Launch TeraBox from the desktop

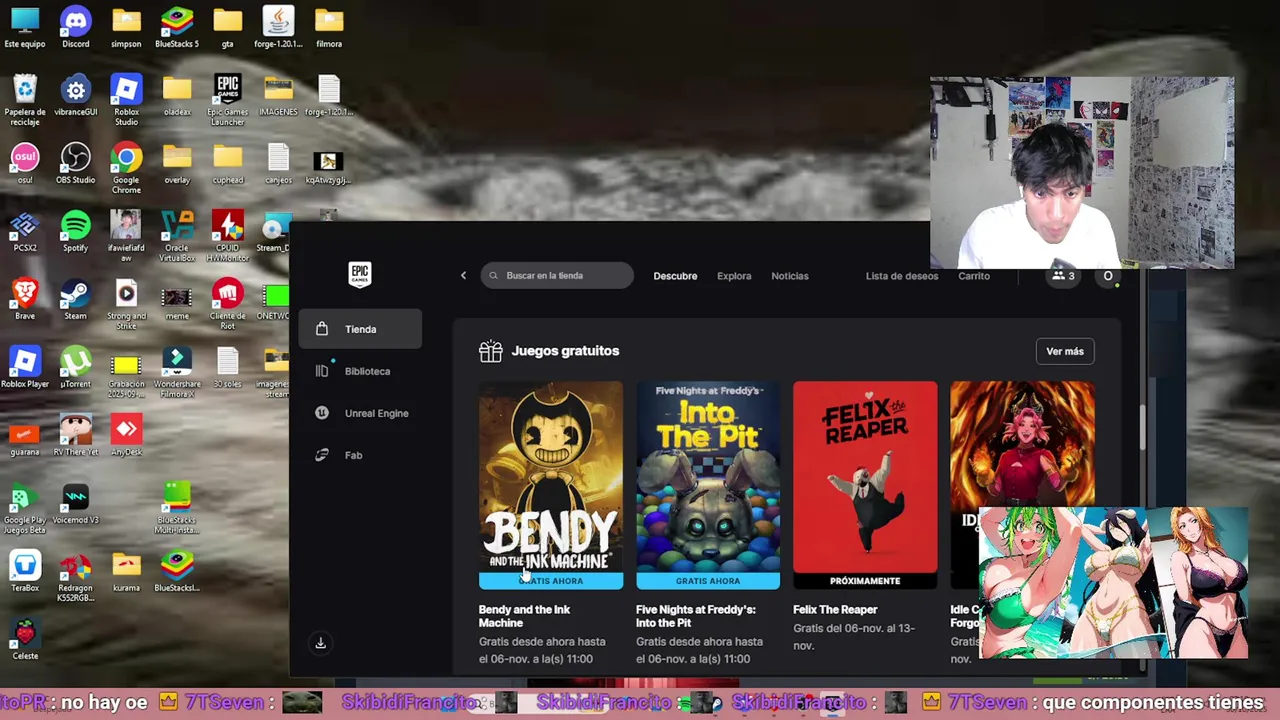point(25,571)
